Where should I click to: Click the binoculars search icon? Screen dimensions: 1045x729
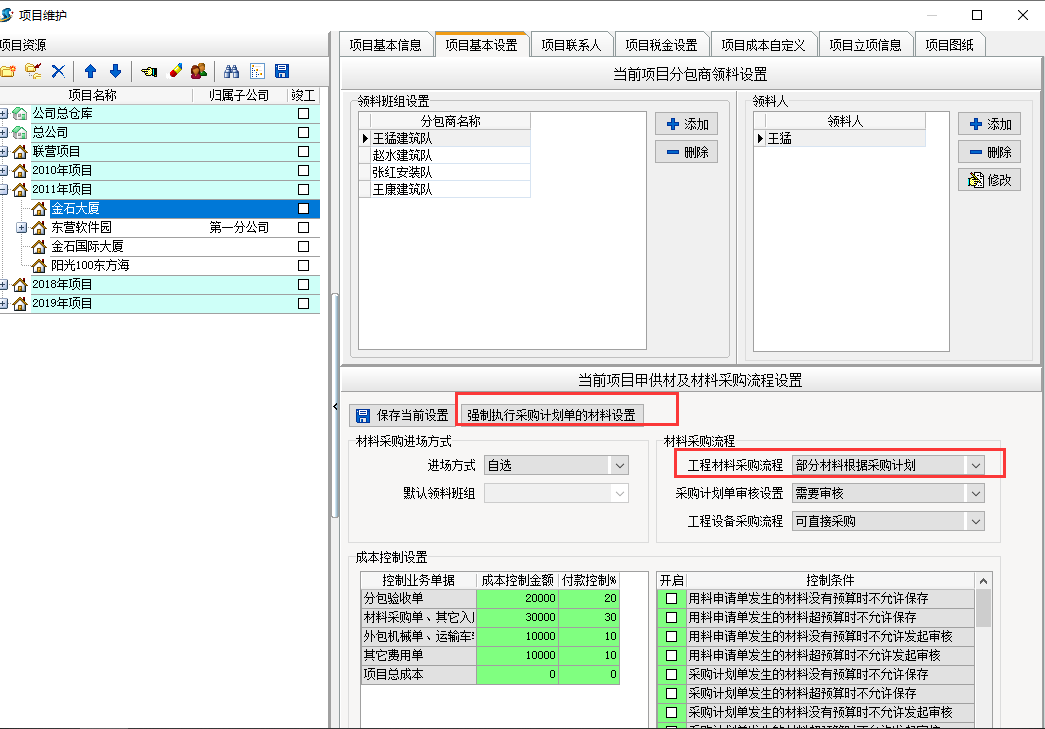tap(231, 71)
